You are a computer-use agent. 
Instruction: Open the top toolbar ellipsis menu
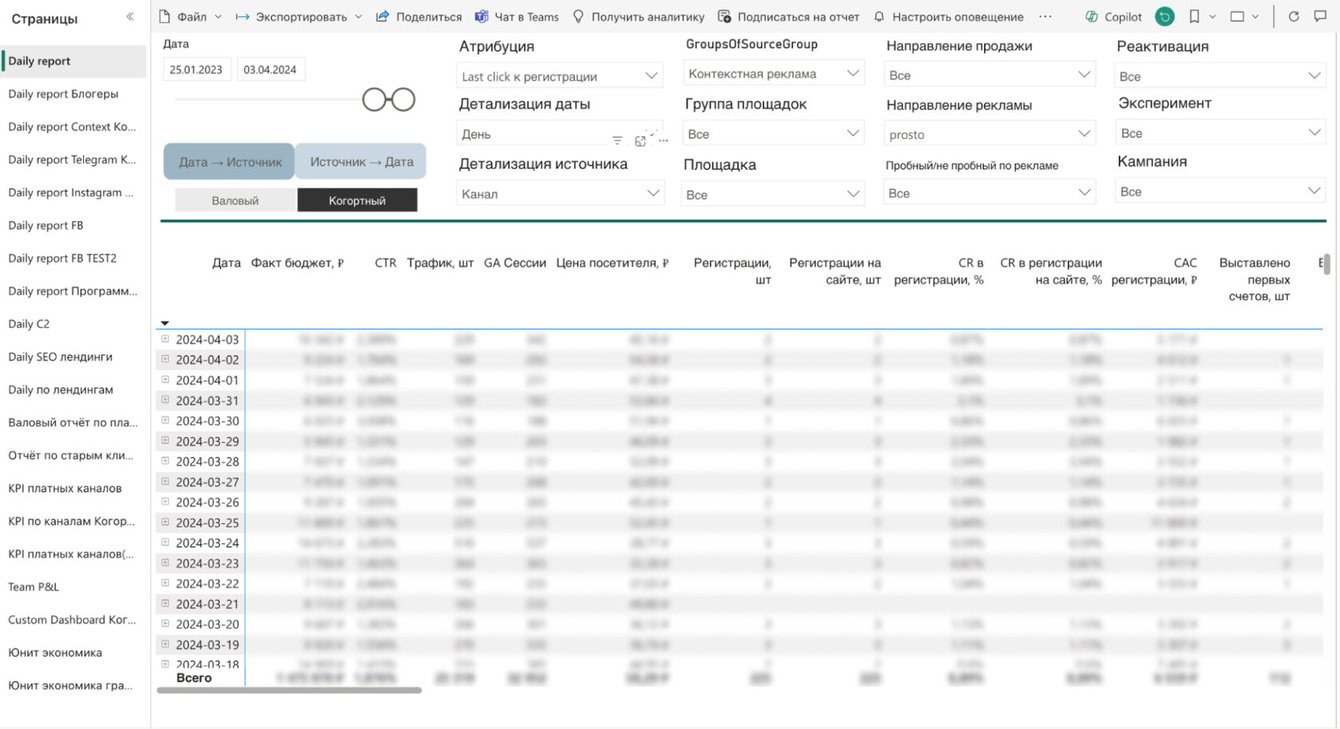coord(1045,17)
